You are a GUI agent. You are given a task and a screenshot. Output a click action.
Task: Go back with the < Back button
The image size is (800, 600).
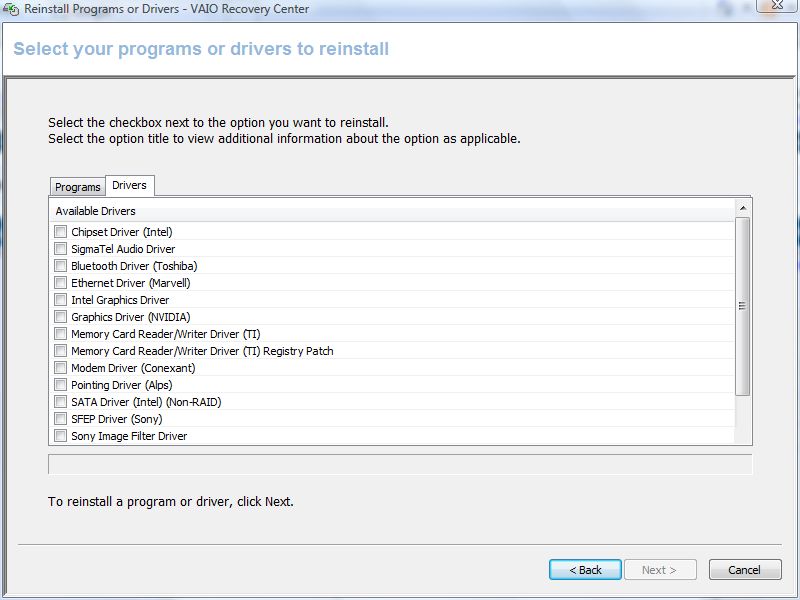point(585,569)
